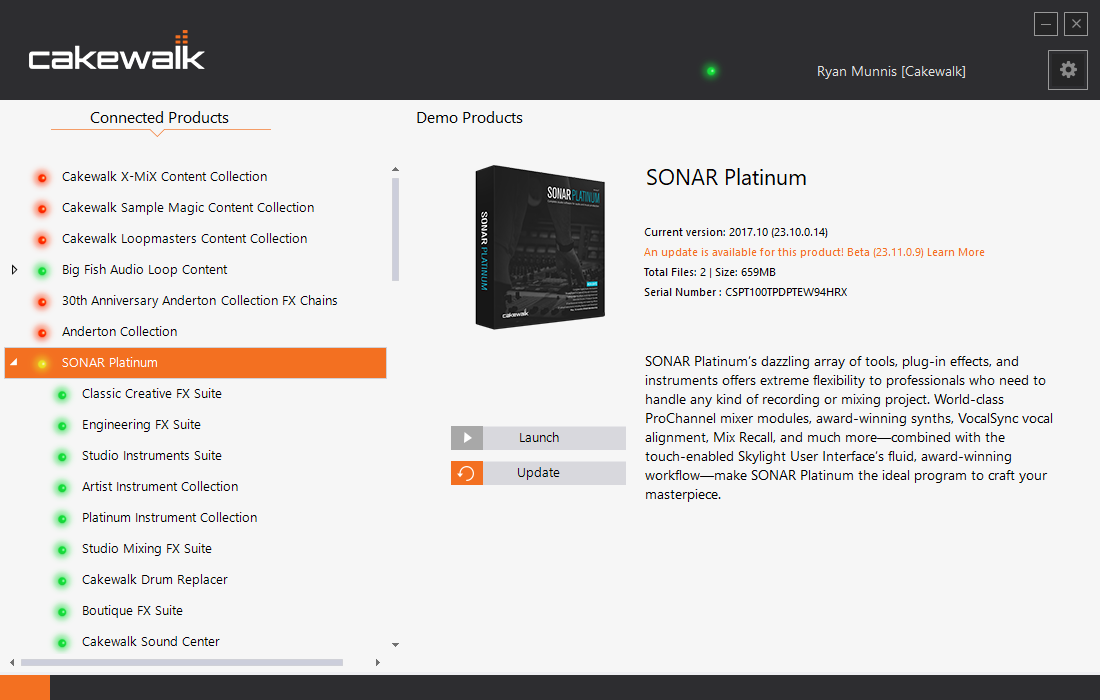Expand the Big Fish Audio Loop Content item
Image resolution: width=1100 pixels, height=700 pixels.
pyautogui.click(x=14, y=270)
